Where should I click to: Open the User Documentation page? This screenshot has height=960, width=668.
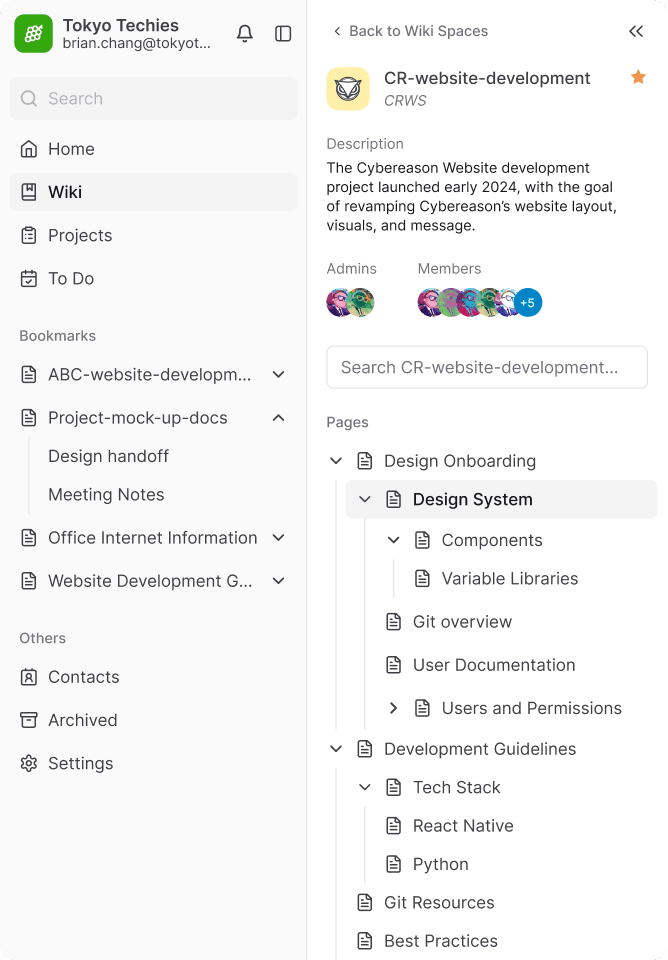[494, 665]
